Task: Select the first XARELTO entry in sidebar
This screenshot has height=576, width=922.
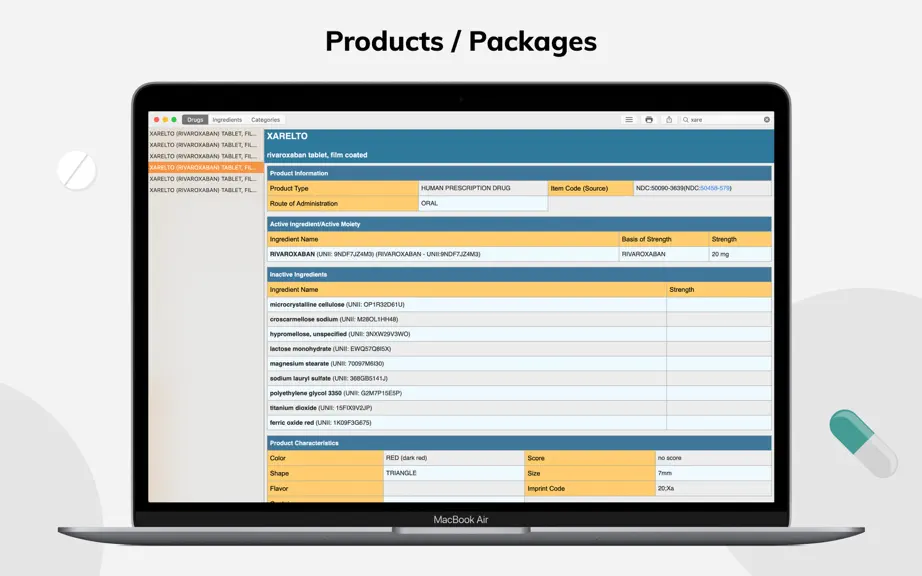Action: [206, 133]
